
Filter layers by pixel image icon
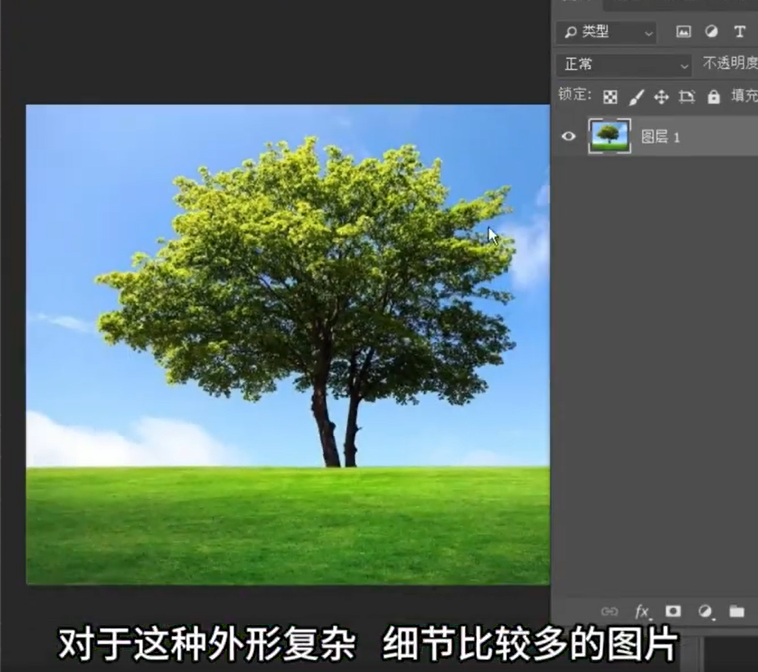[683, 32]
